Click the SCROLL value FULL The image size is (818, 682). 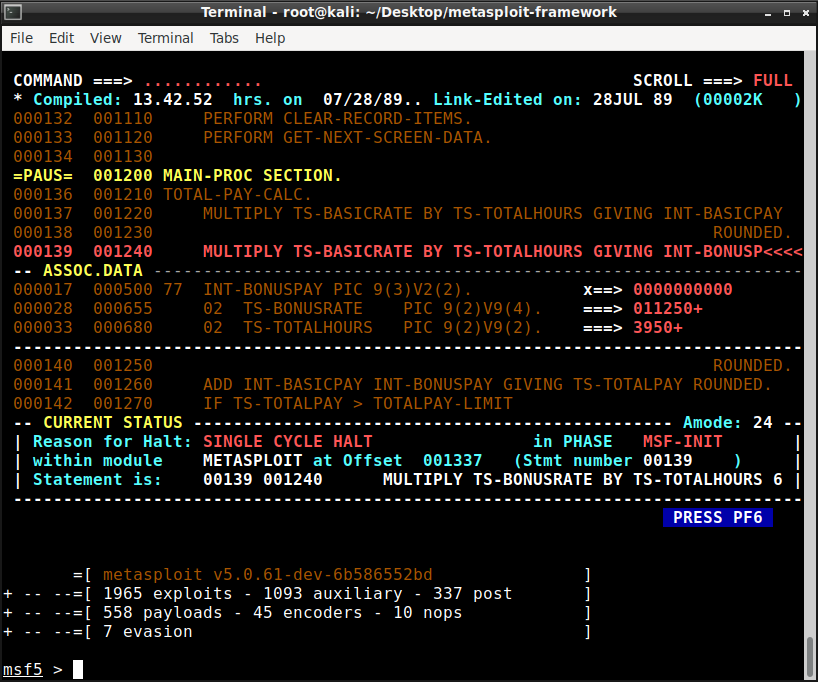[x=773, y=81]
